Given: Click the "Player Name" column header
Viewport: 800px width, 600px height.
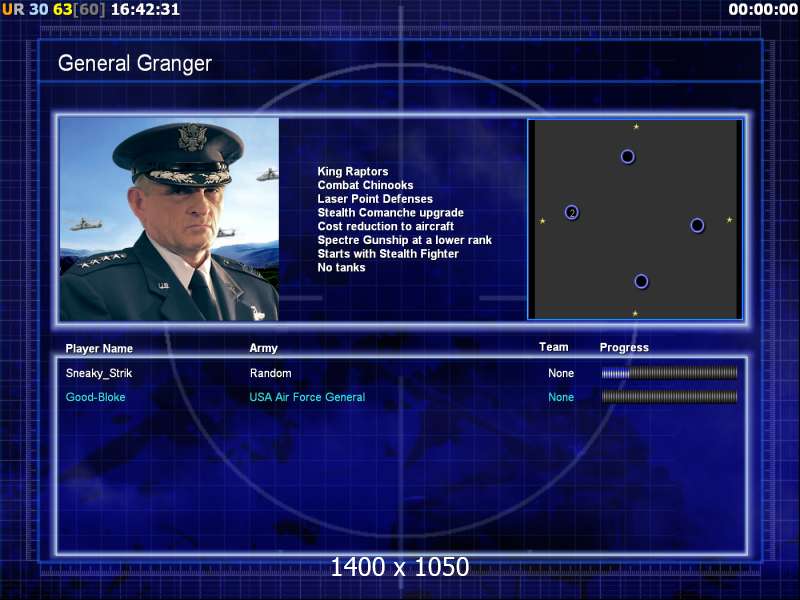Looking at the screenshot, I should [99, 348].
